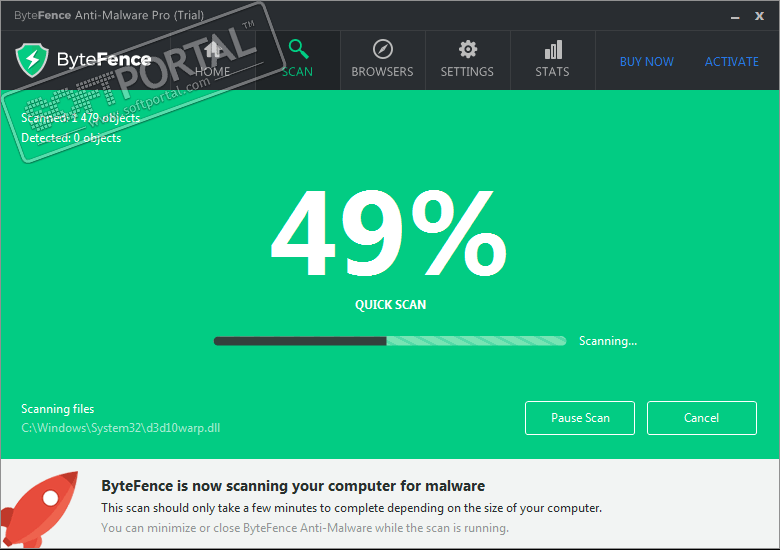The width and height of the screenshot is (780, 550).
Task: Switch to the BROWSERS tab label
Action: [x=382, y=72]
